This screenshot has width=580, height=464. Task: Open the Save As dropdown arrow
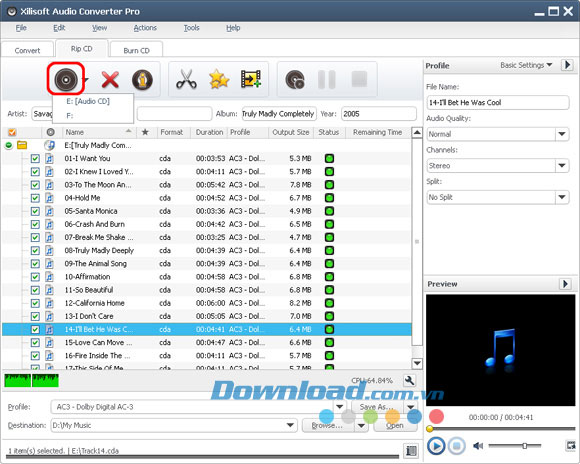(x=411, y=407)
